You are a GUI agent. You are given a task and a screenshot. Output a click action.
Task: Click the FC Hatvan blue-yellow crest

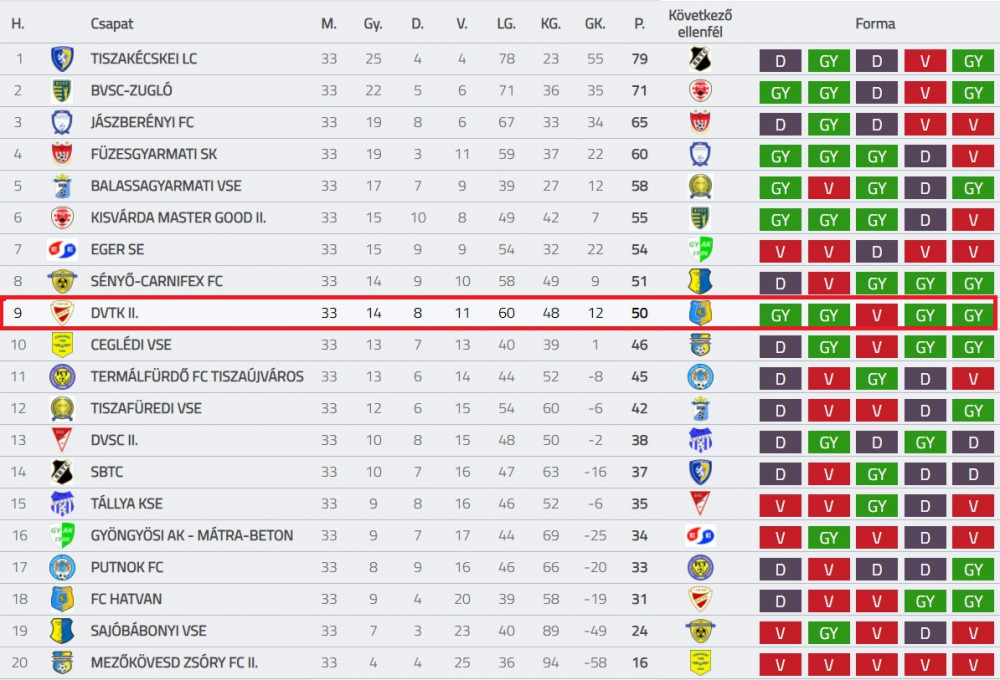62,599
